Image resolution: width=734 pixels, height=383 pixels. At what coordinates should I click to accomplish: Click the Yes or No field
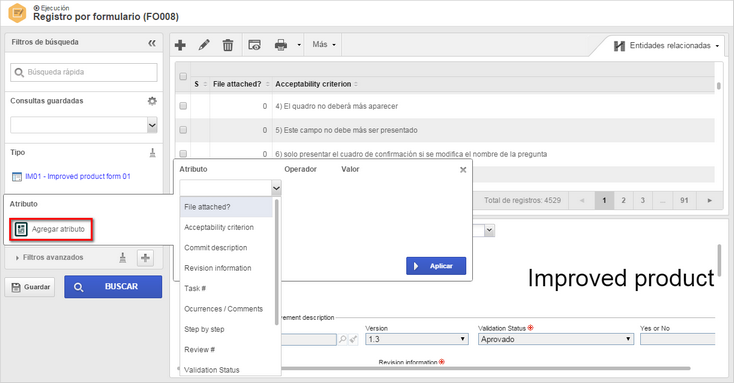point(677,339)
